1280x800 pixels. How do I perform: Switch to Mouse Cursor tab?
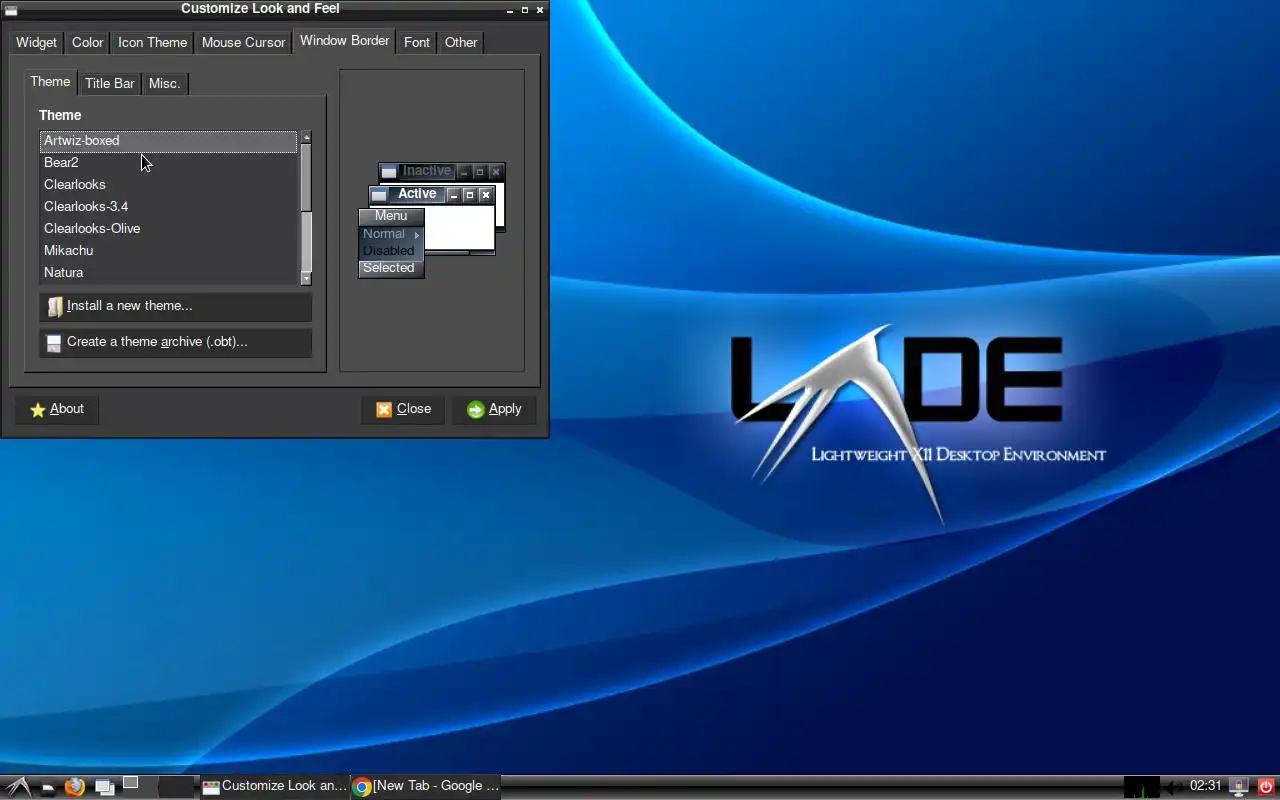pos(243,42)
